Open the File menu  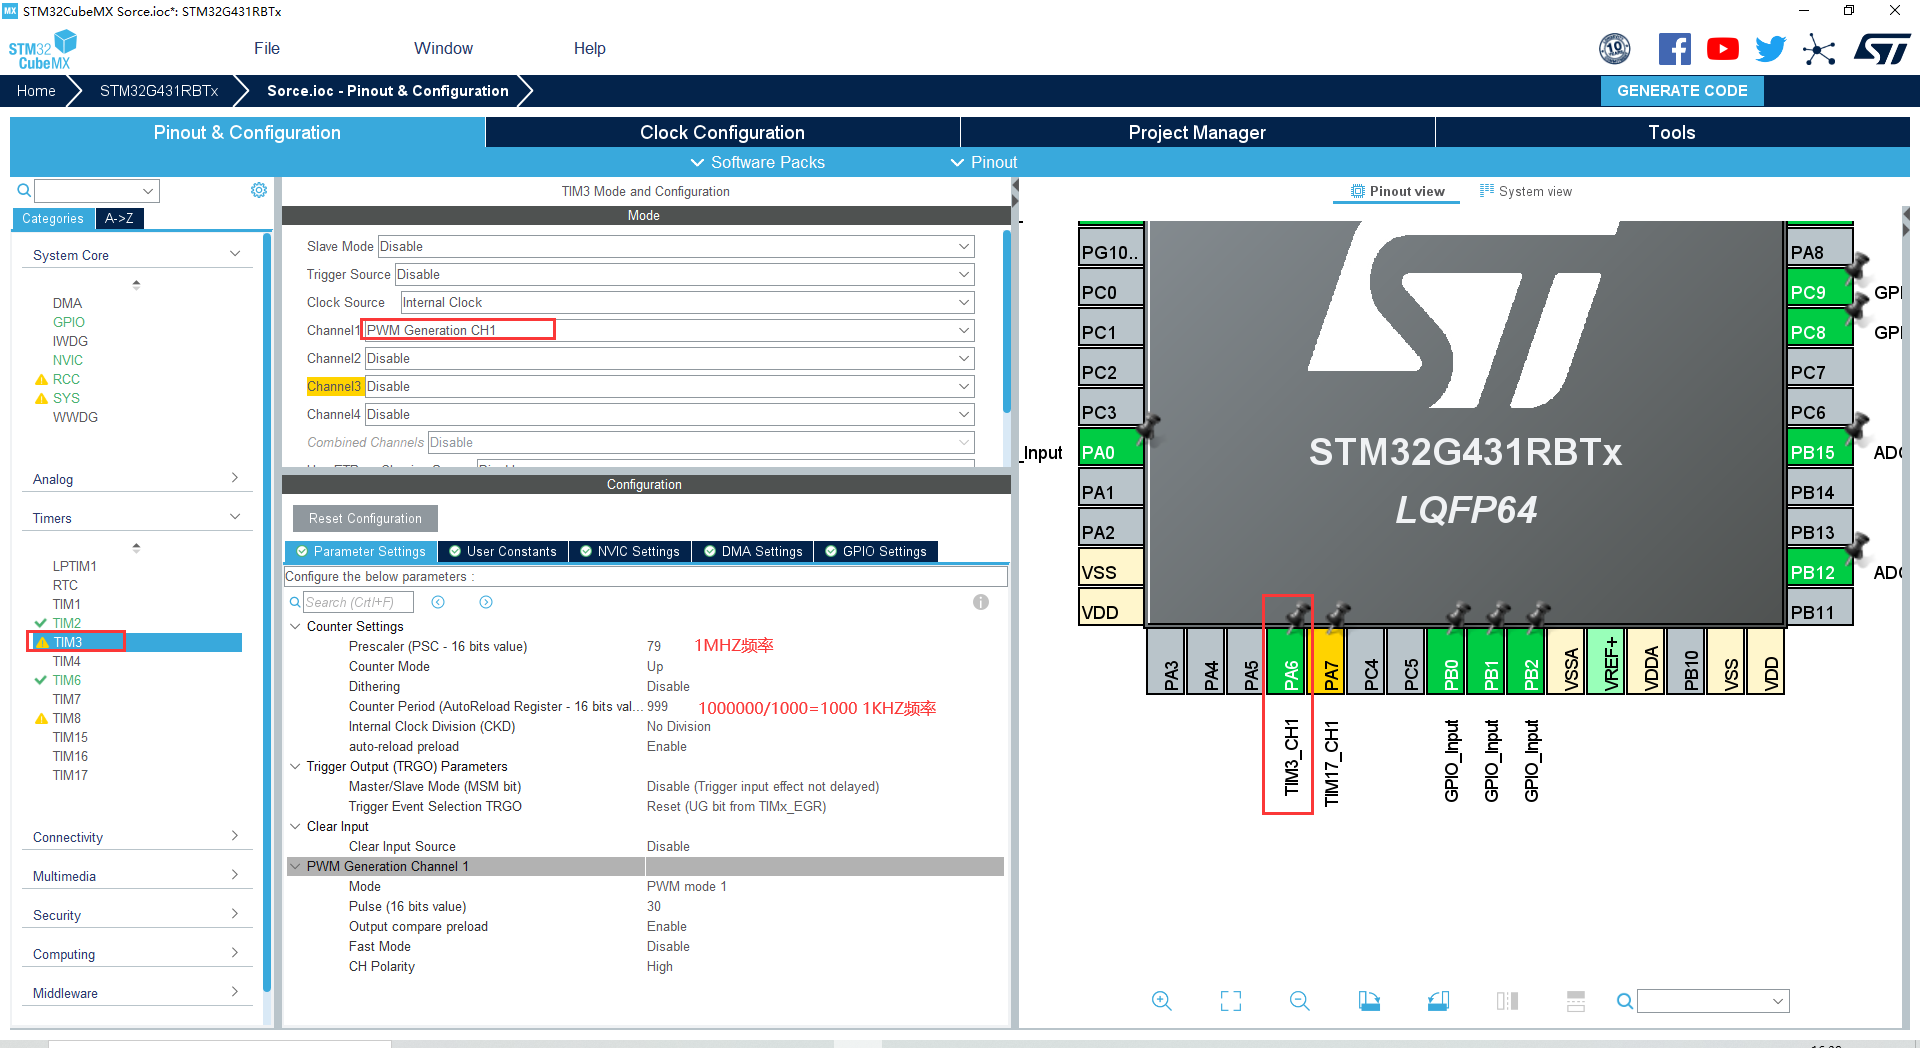tap(267, 48)
